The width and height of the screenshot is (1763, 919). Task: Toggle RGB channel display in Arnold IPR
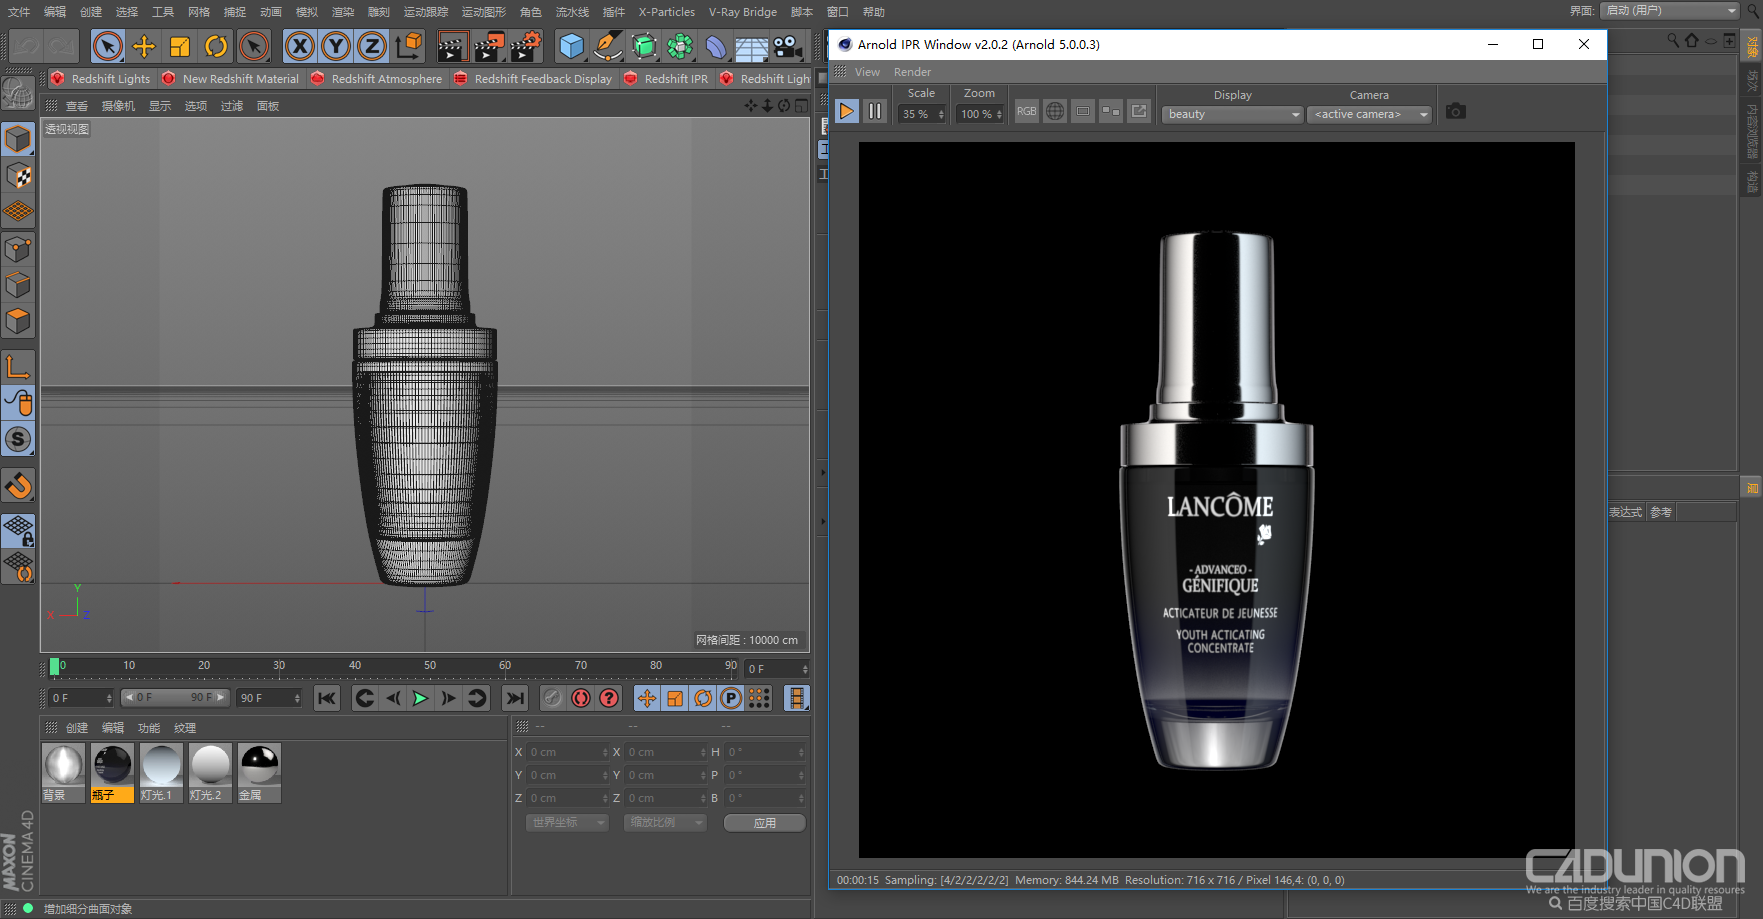1027,111
